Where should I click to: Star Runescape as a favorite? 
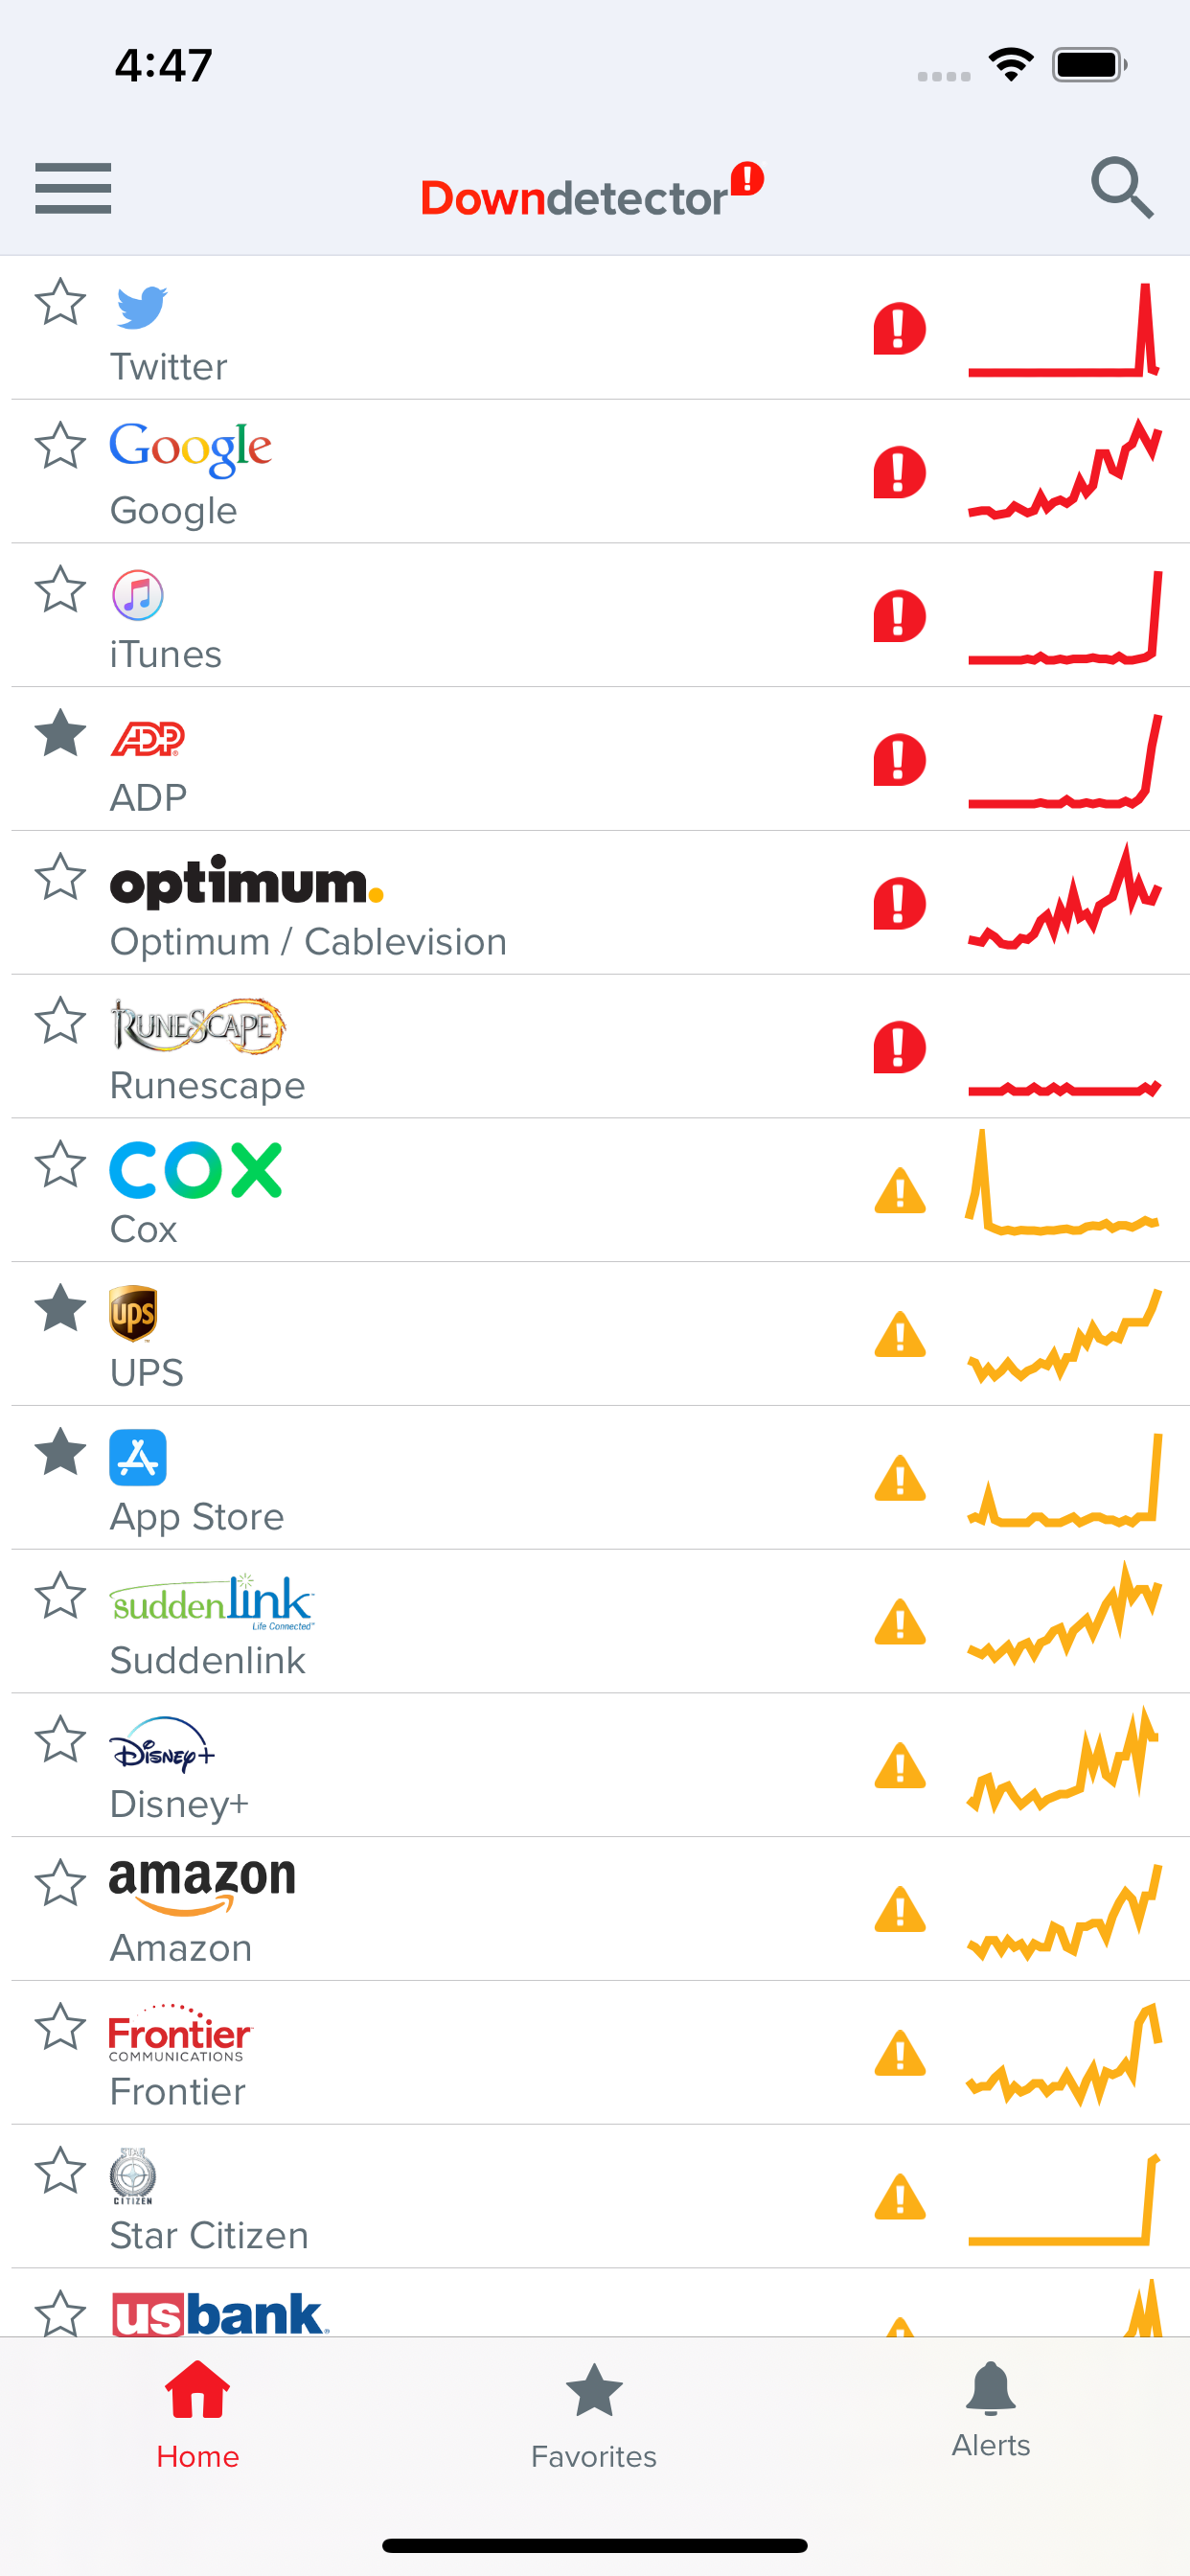[60, 1021]
